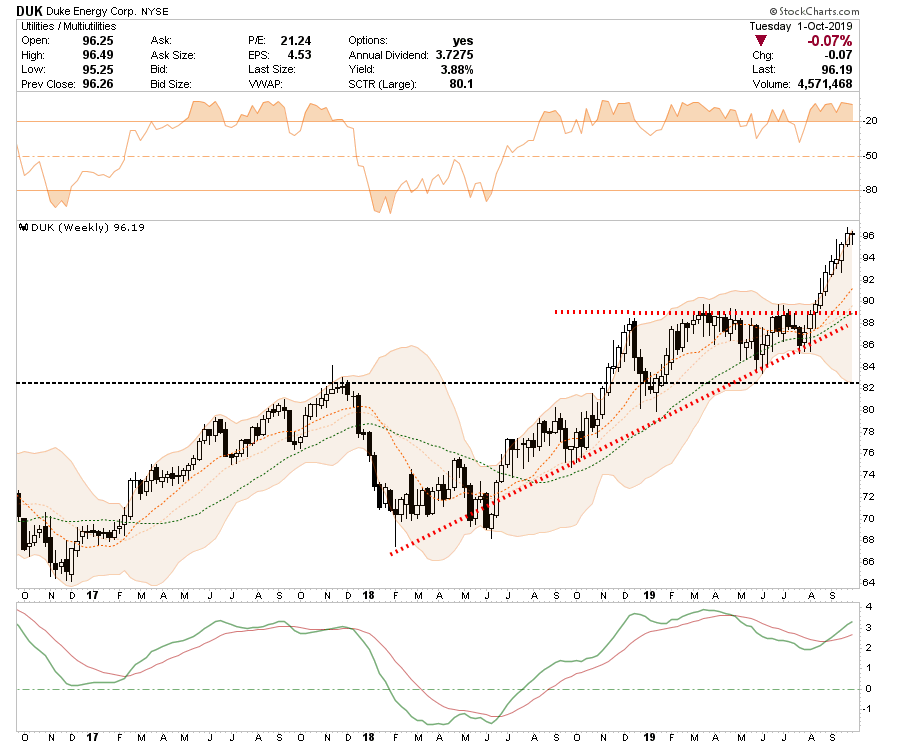Click the Duke Energy Corp. company name
900x746 pixels.
[x=91, y=11]
